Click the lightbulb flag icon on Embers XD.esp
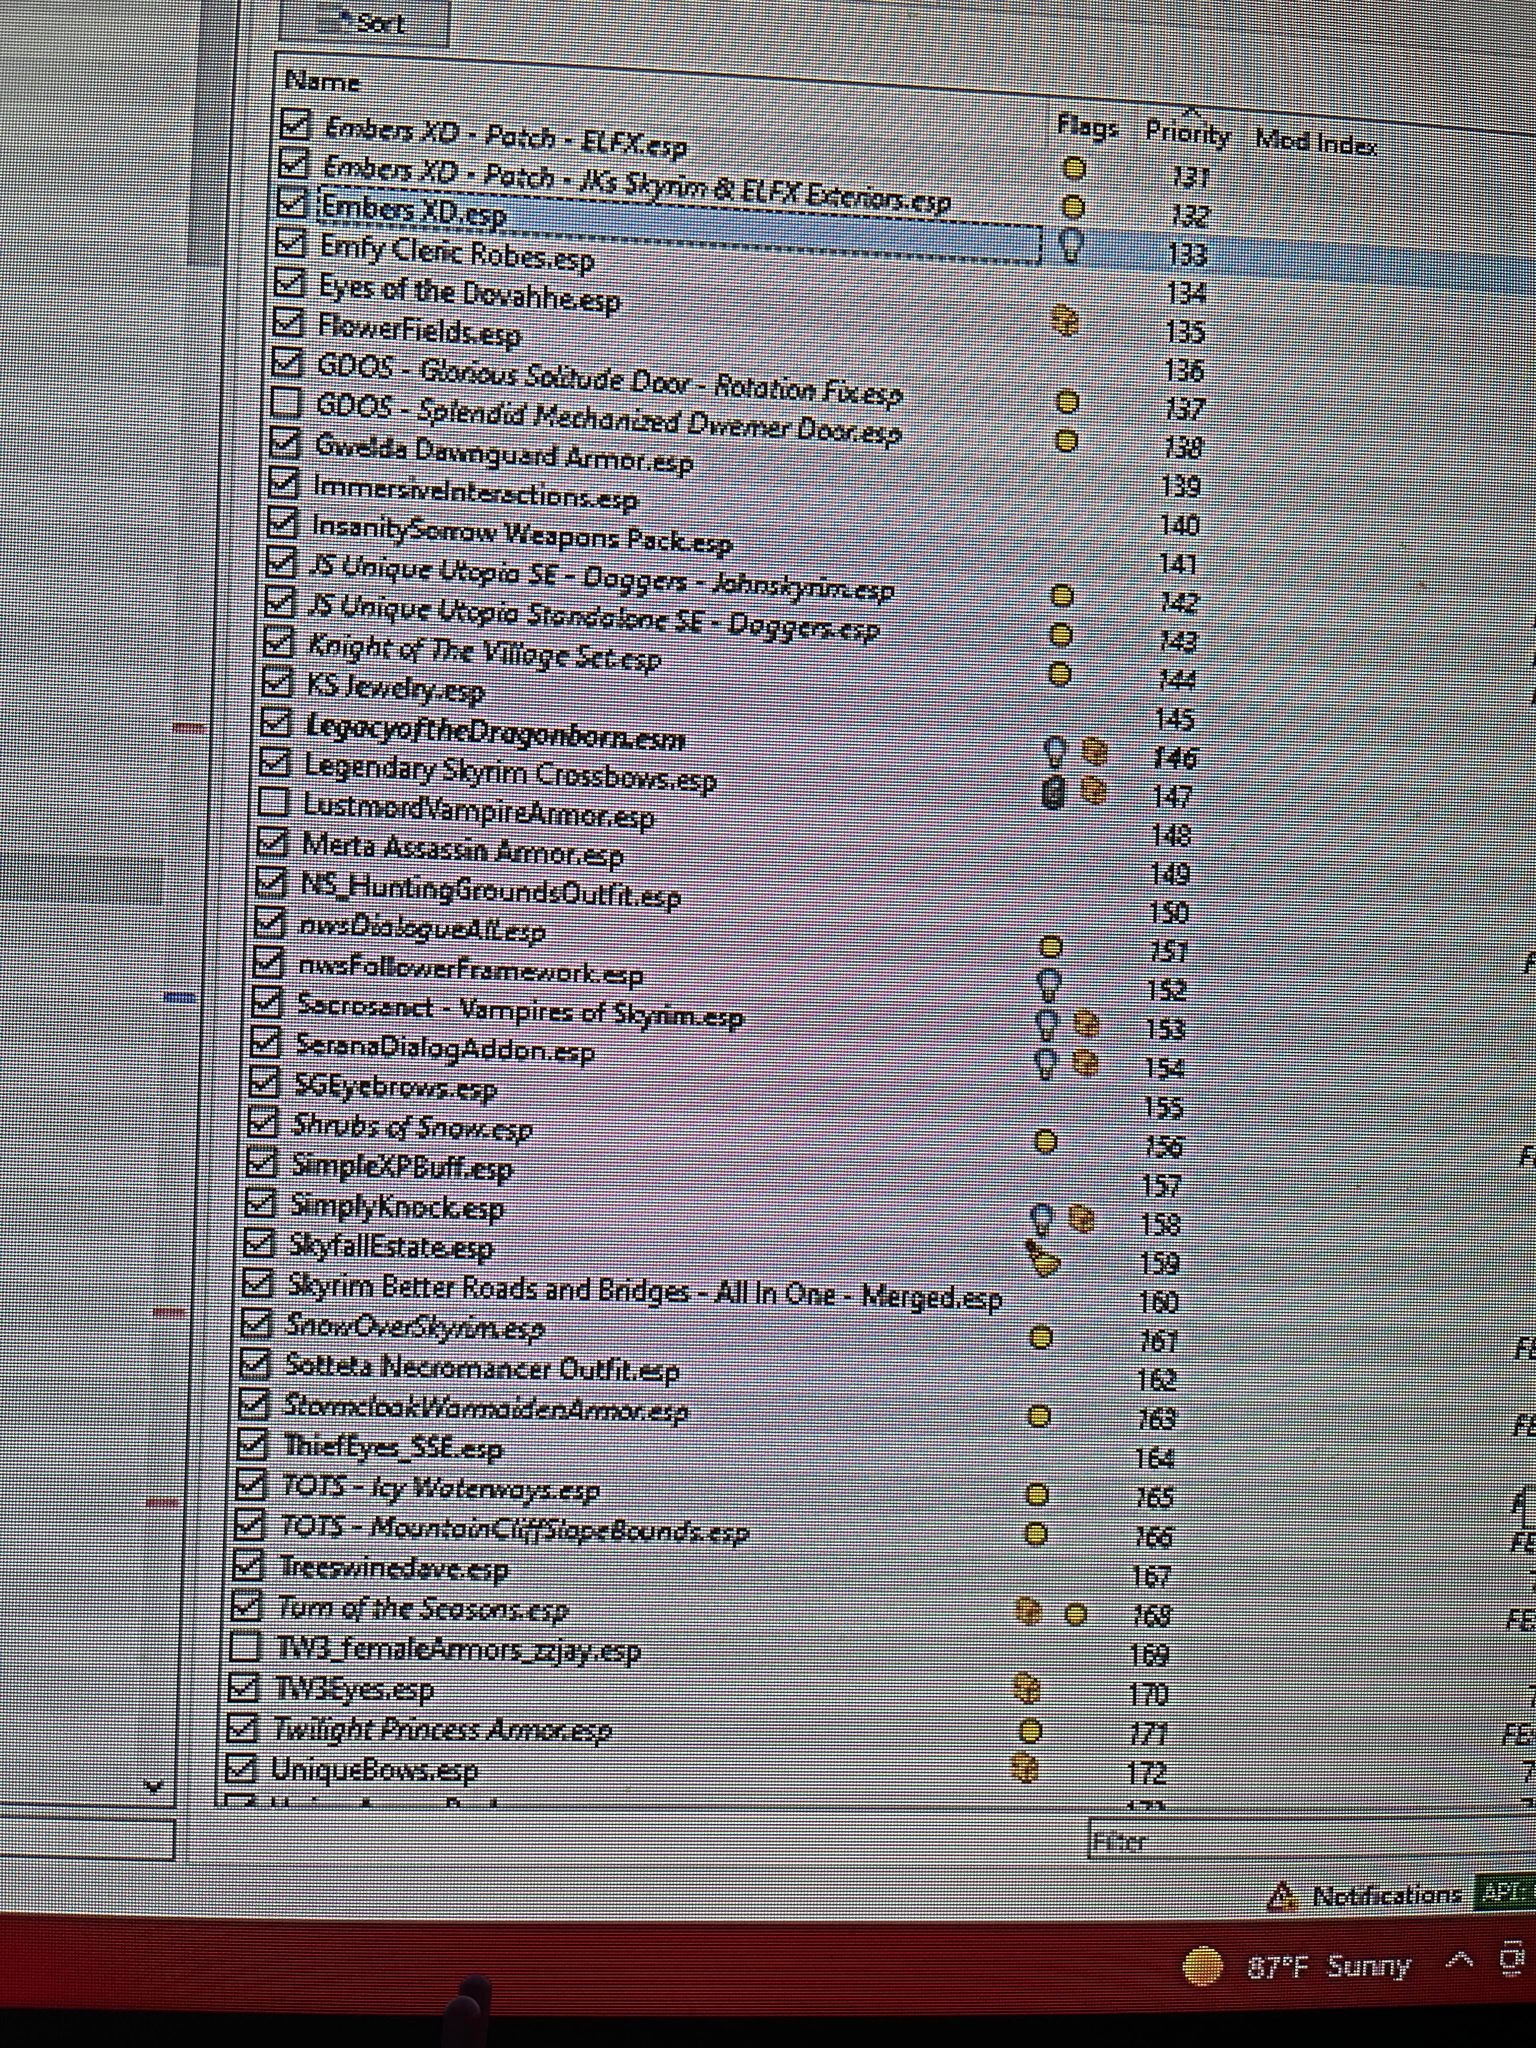 point(1070,244)
